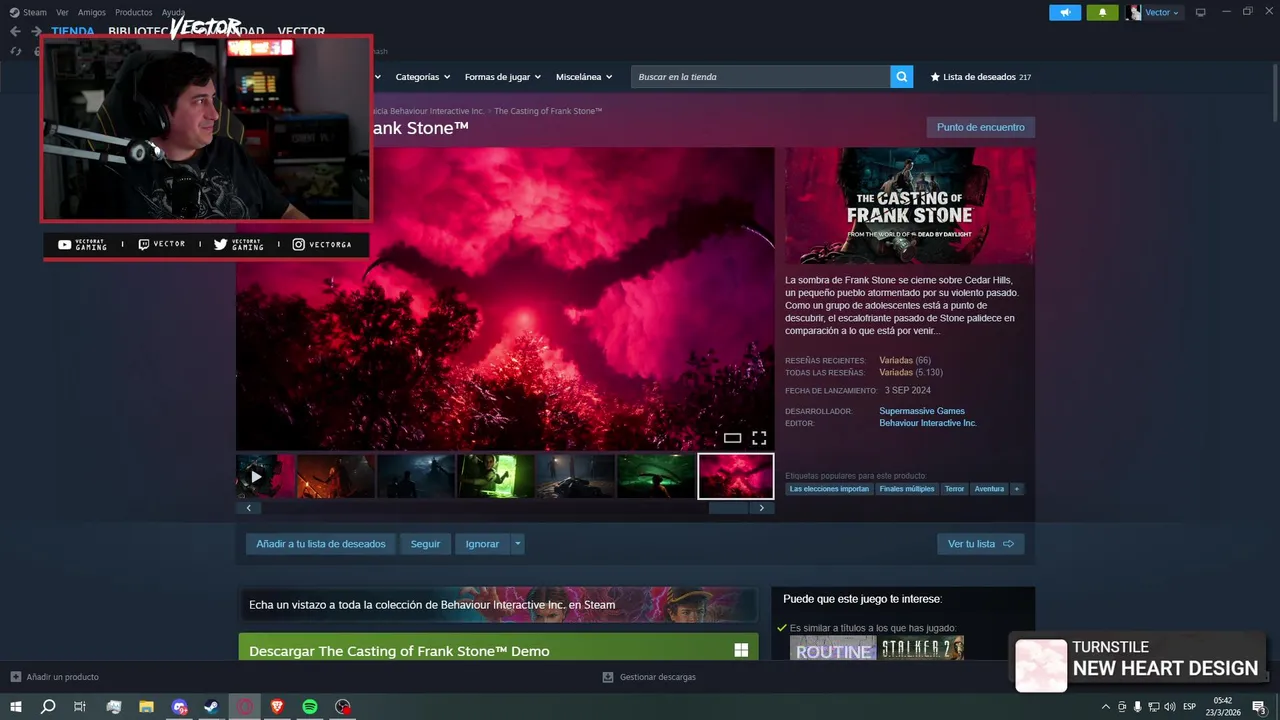Open the Ver menu
The width and height of the screenshot is (1280, 720).
62,12
